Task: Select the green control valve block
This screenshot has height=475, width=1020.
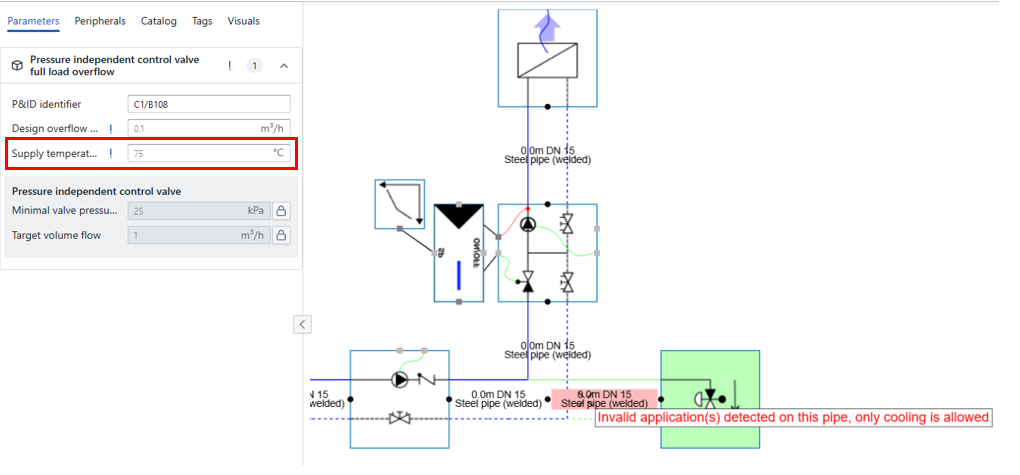Action: [x=709, y=398]
